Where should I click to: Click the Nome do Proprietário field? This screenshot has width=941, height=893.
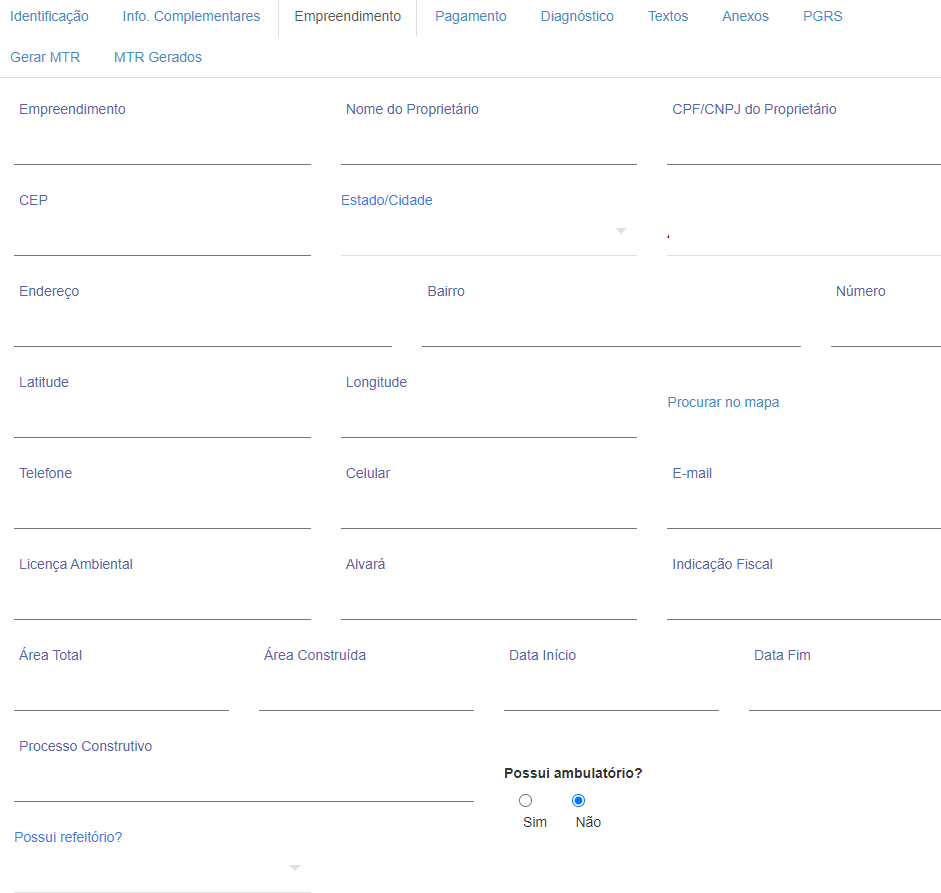tap(489, 144)
